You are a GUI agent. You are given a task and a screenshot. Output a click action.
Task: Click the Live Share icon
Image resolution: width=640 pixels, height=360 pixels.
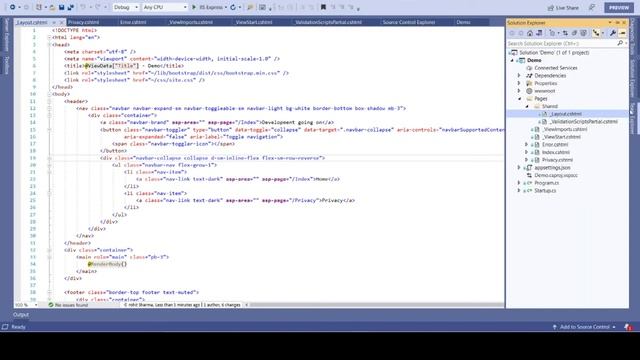(551, 8)
